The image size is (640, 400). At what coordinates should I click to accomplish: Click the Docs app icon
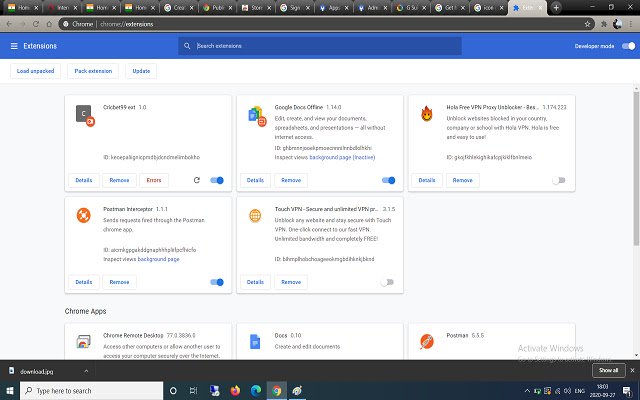tap(255, 342)
